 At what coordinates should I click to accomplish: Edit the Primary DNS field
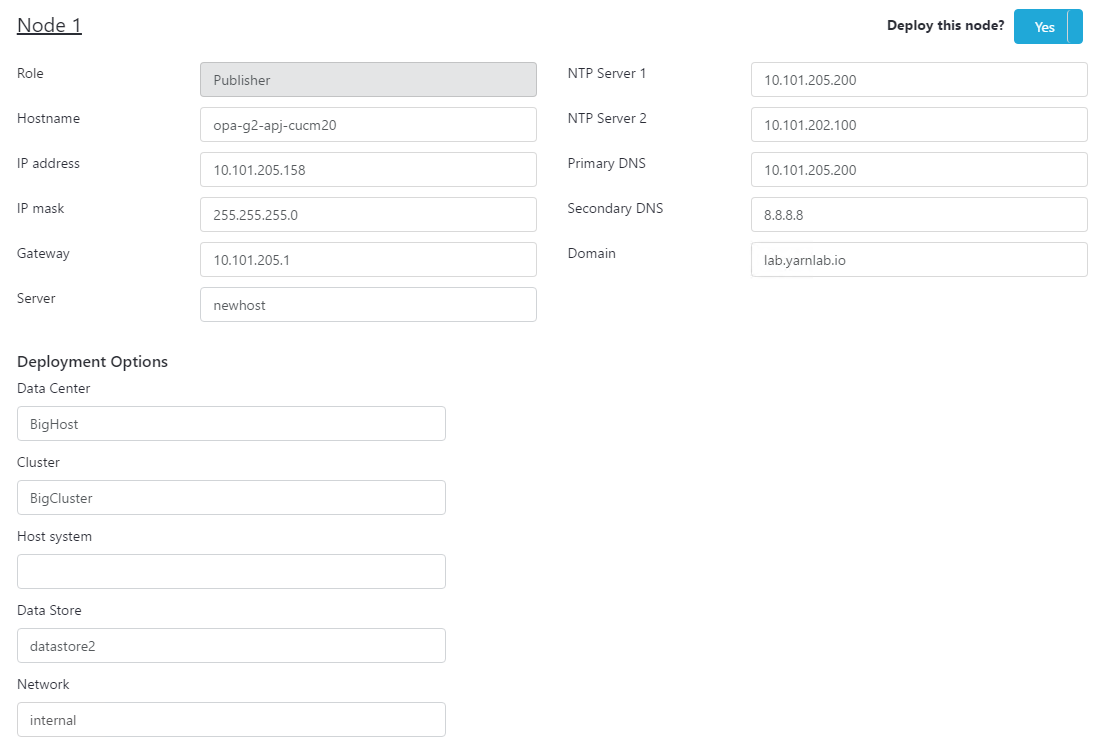pyautogui.click(x=919, y=169)
